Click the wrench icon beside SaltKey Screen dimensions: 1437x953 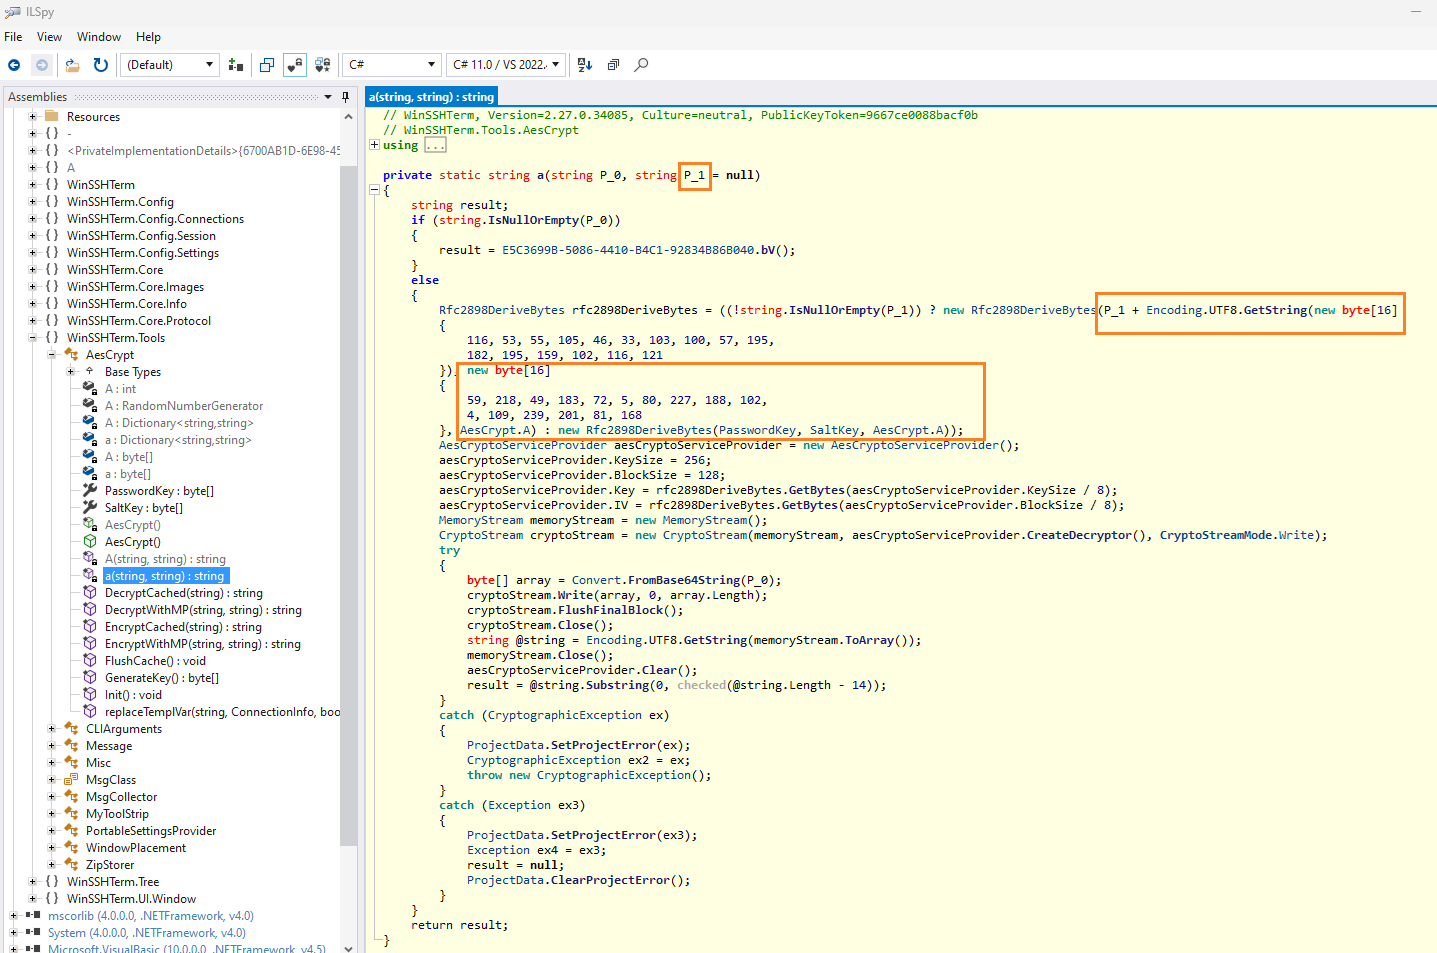pos(90,508)
